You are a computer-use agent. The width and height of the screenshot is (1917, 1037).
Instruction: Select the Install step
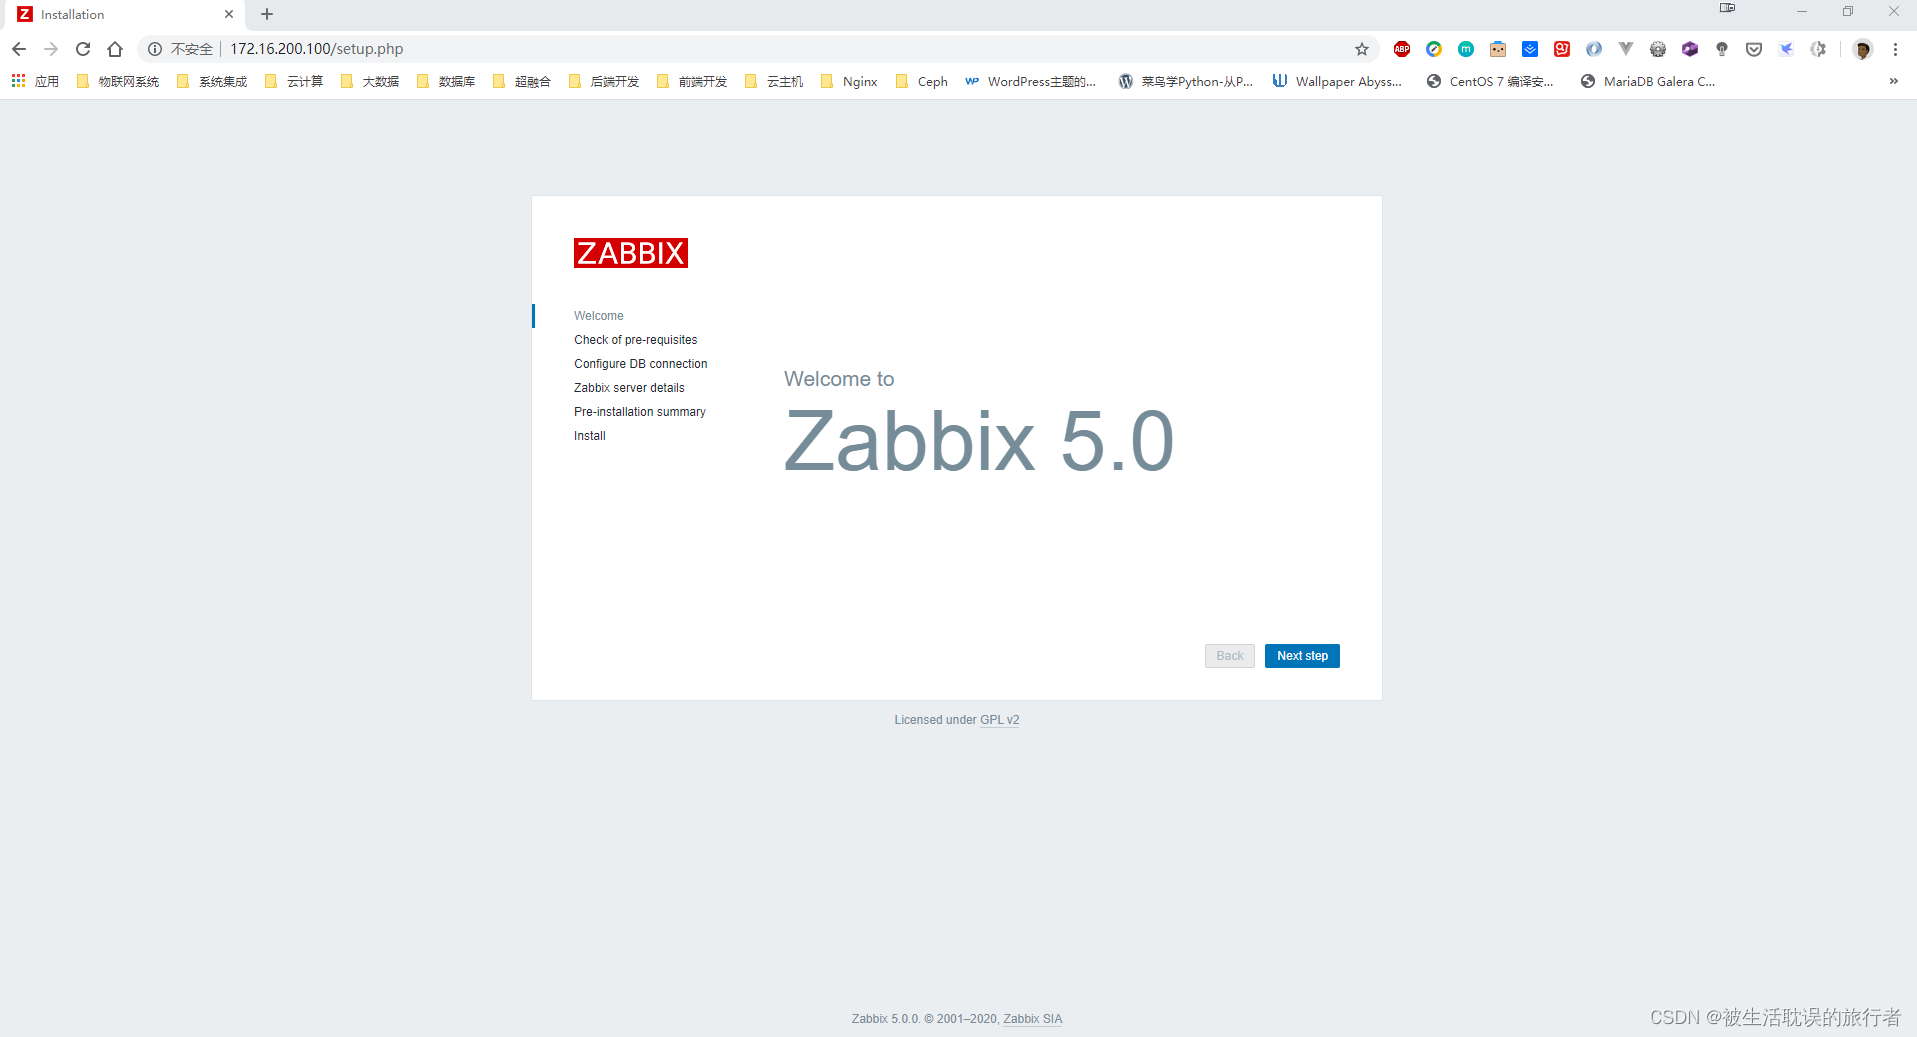point(589,436)
